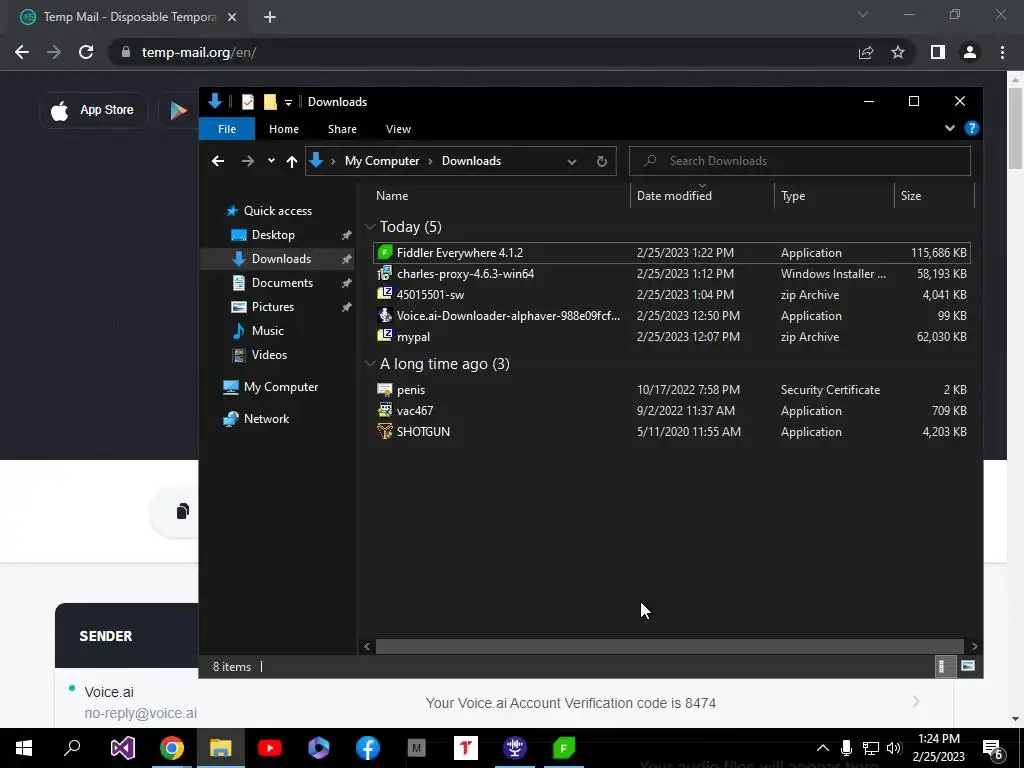Copy the temp email with clipboard icon
1024x768 pixels.
point(183,511)
